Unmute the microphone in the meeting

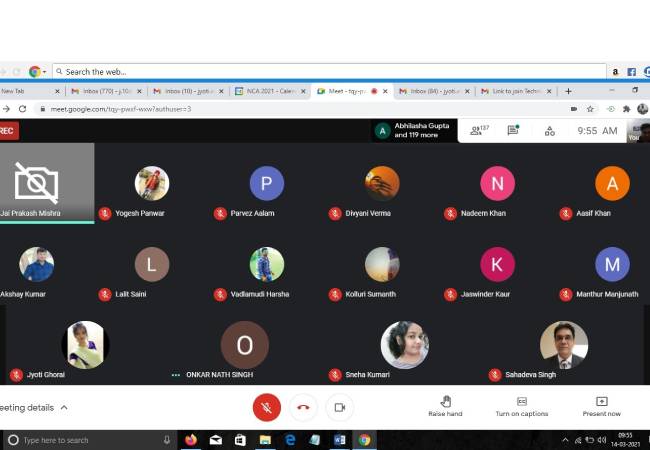[266, 407]
